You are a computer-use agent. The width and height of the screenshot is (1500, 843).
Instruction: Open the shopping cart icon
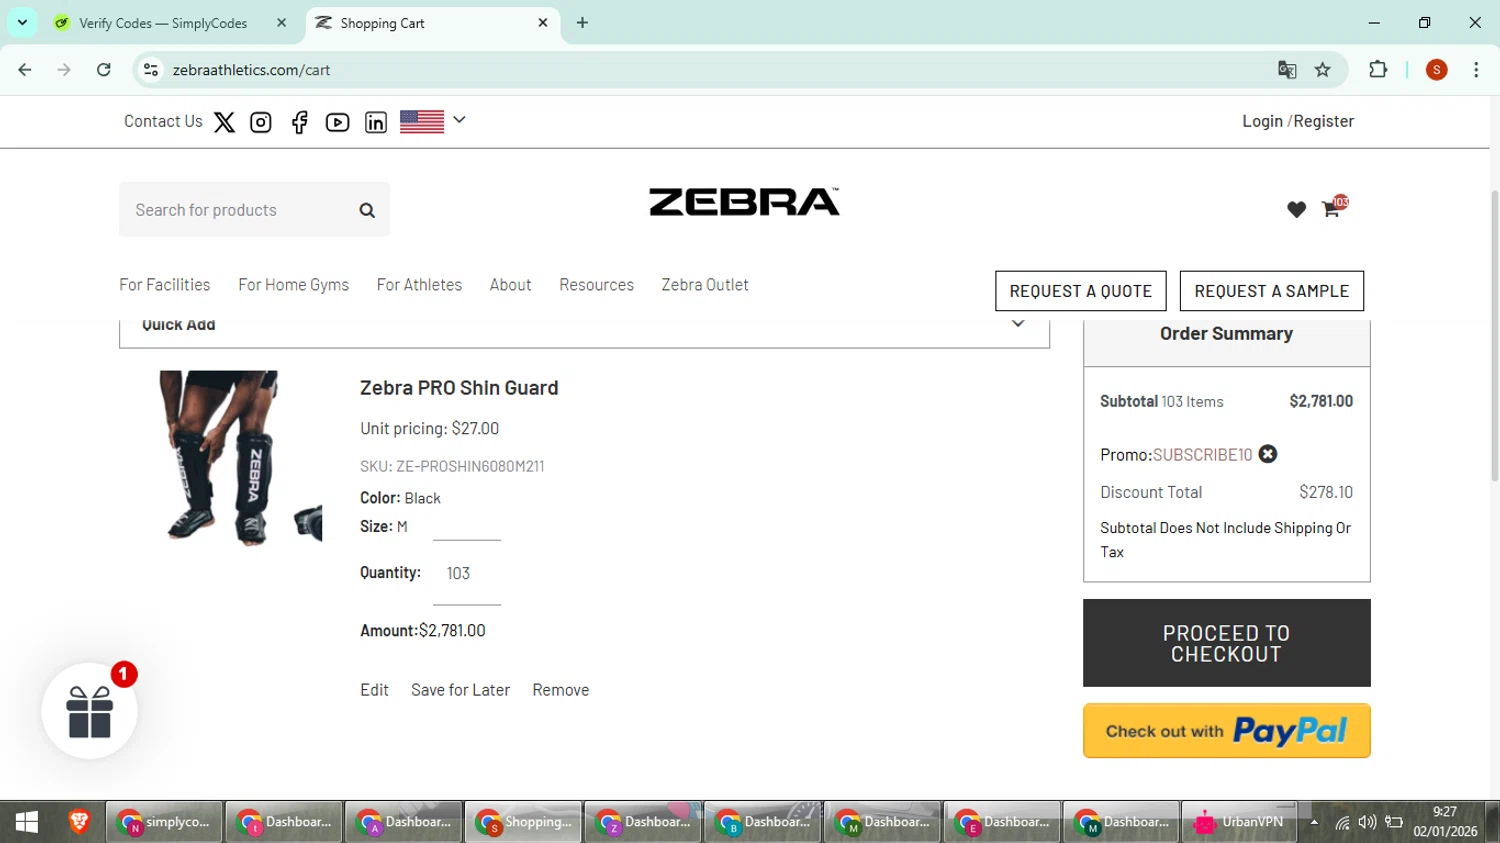(x=1331, y=208)
